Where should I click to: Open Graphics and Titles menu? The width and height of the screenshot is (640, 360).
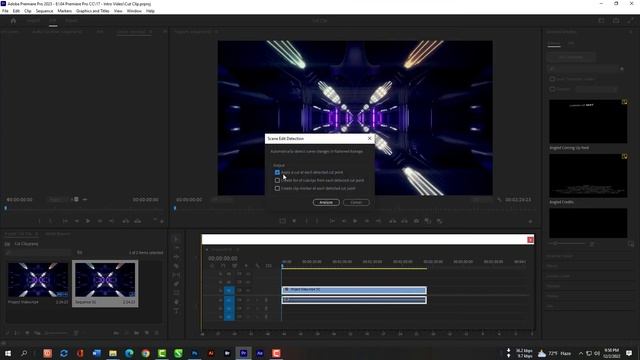coord(93,11)
